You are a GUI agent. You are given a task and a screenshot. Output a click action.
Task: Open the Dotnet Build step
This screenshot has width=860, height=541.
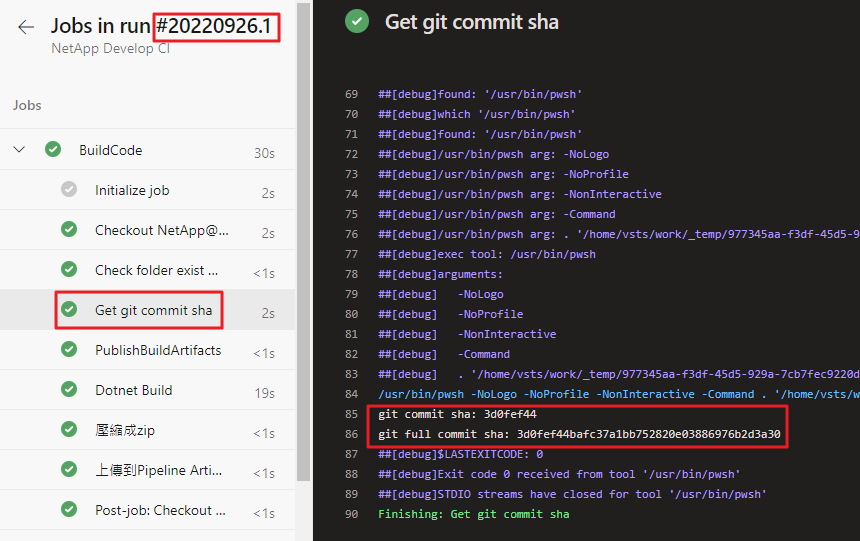point(134,391)
